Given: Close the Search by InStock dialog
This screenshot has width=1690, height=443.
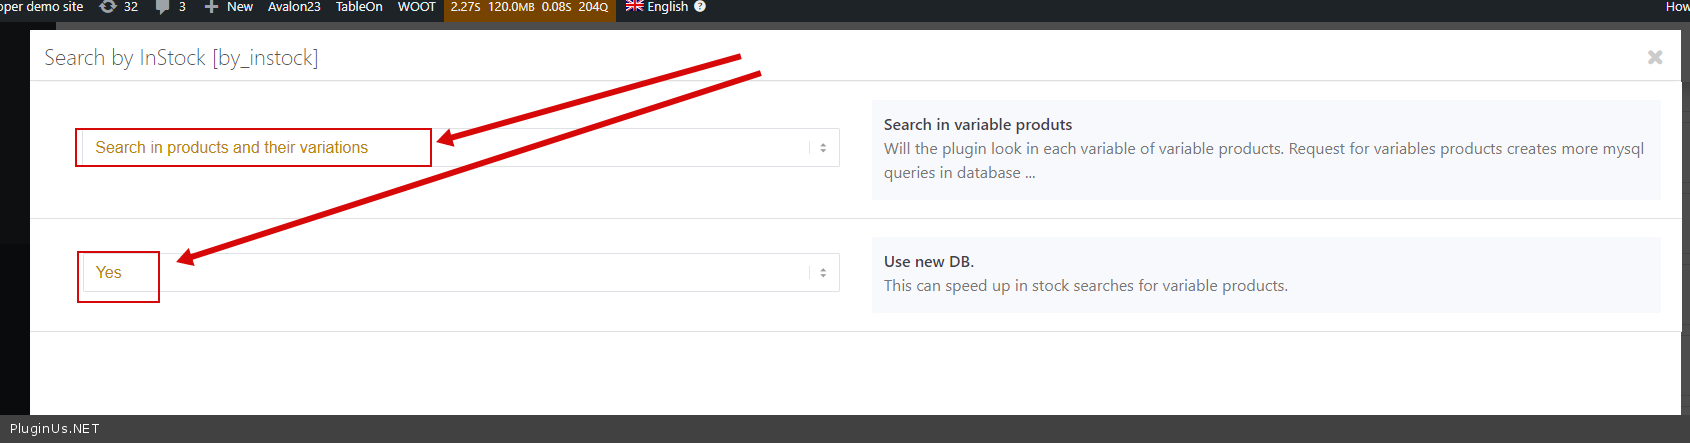Looking at the screenshot, I should 1655,57.
